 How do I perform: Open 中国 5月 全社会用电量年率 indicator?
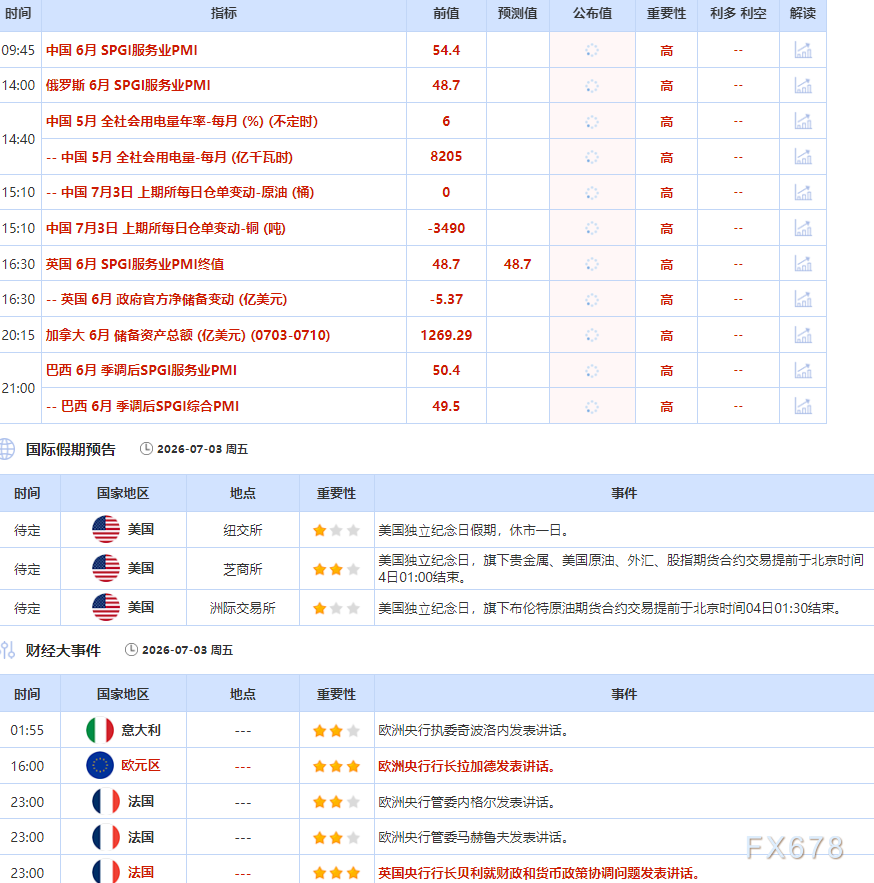tap(182, 121)
